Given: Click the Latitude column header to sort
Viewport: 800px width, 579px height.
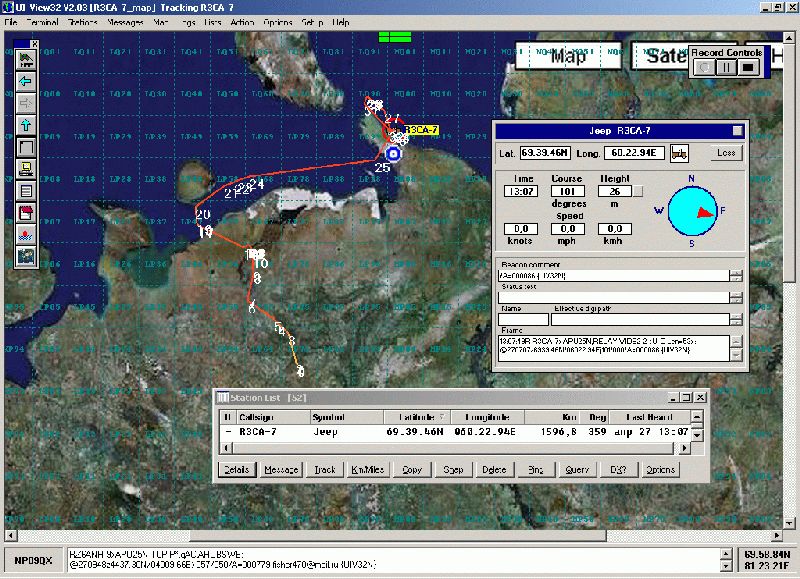Looking at the screenshot, I should 415,416.
